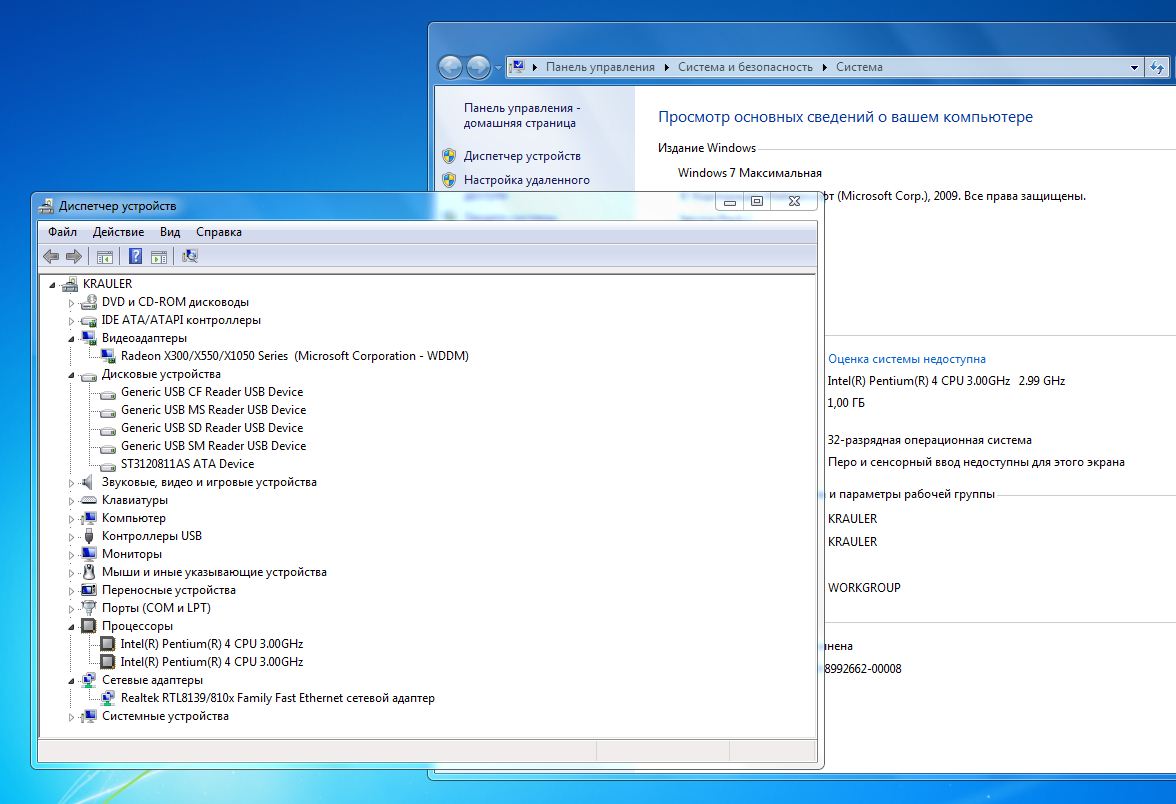Image resolution: width=1176 pixels, height=804 pixels.
Task: Click the Realtek RTL8139 adapter icon
Action: pos(107,698)
